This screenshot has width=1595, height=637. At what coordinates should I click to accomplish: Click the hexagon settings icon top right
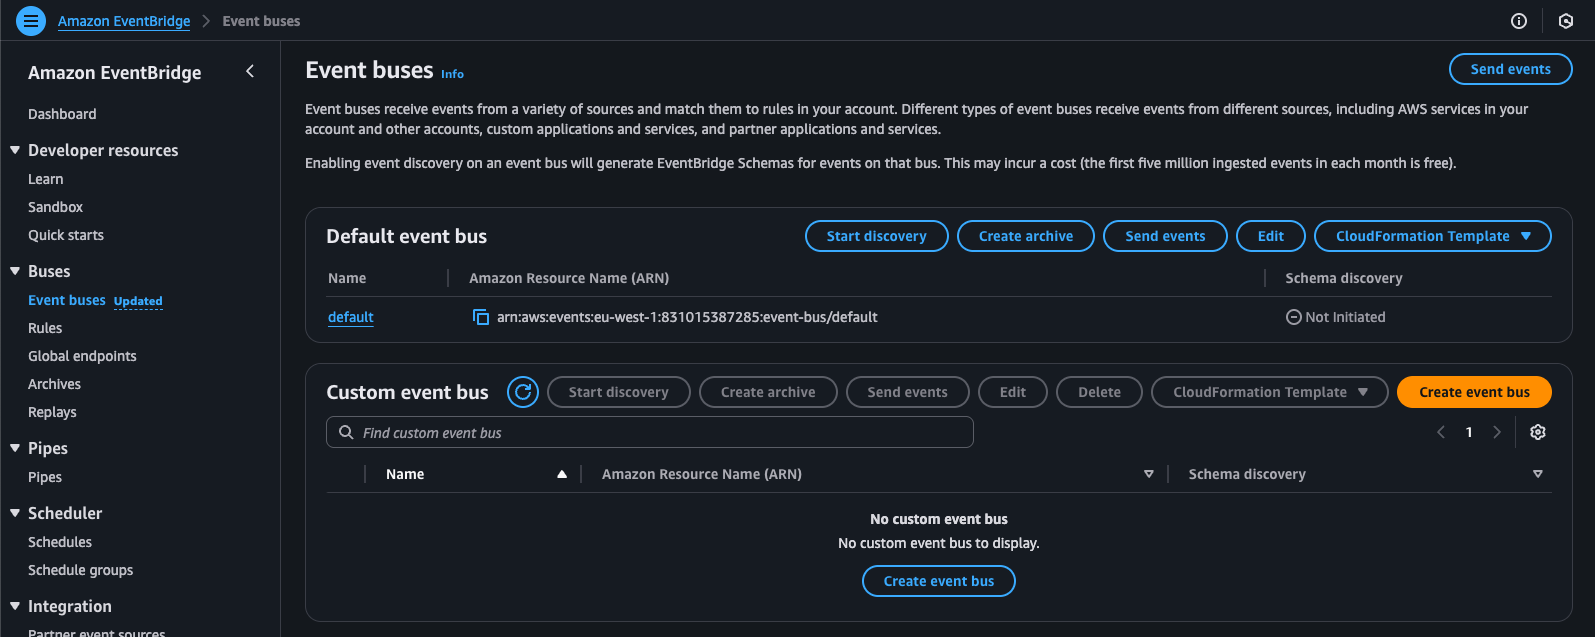1566,21
